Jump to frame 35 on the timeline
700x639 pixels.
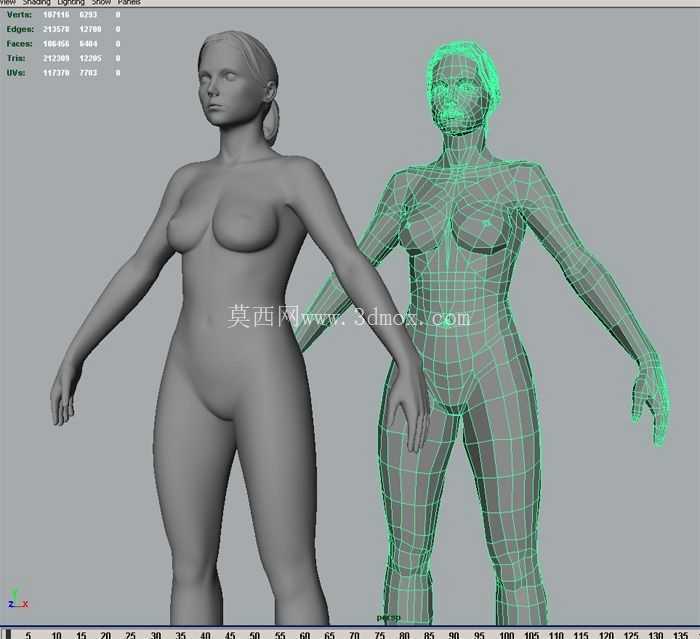point(180,635)
